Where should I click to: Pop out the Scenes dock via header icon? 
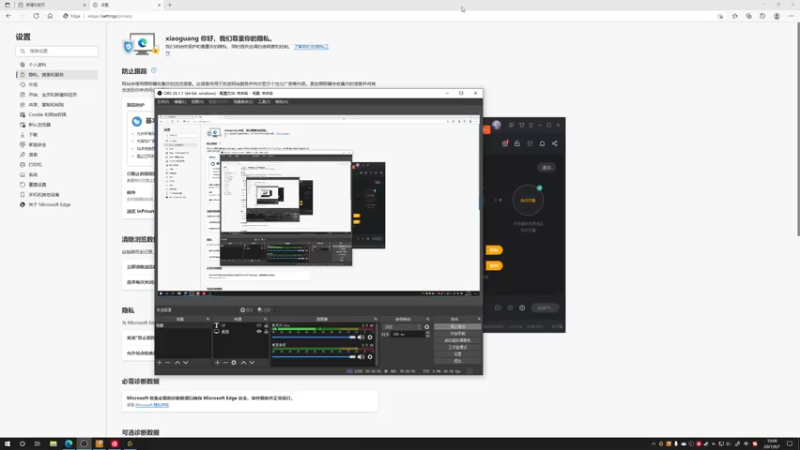[x=208, y=319]
